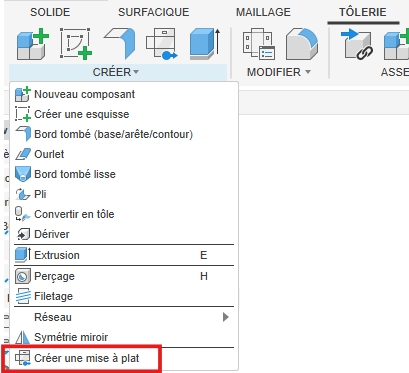This screenshot has width=409, height=373.
Task: Click the Convertir en tôle icon
Action: point(23,214)
